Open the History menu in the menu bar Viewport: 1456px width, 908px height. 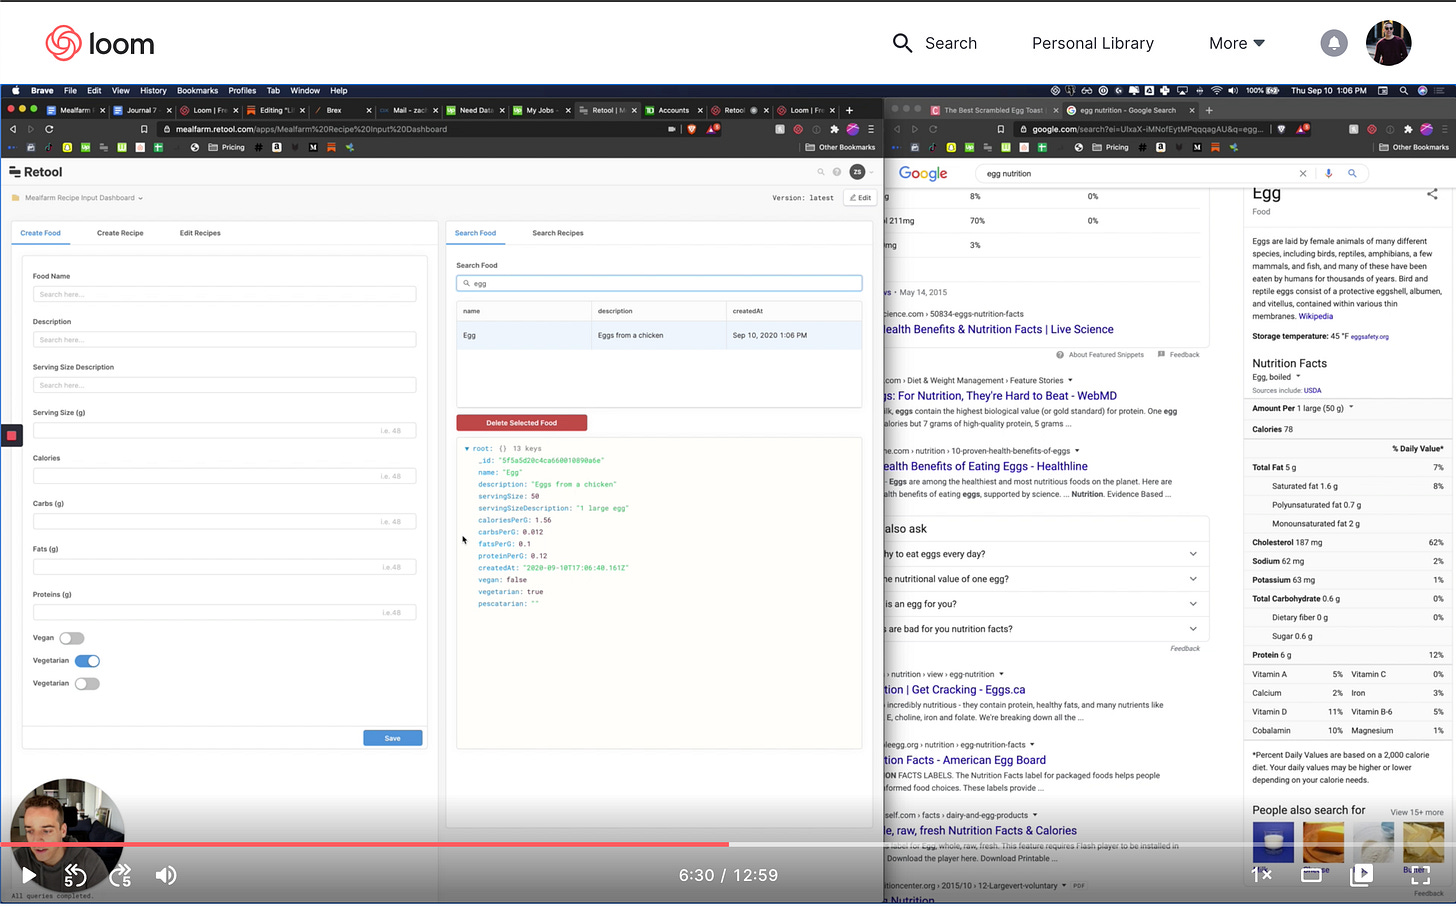(x=153, y=90)
